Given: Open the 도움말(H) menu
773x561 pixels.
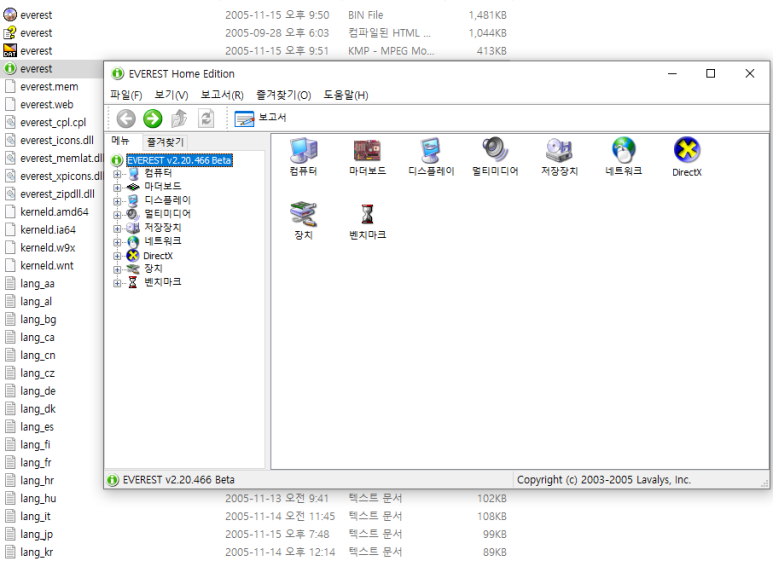Looking at the screenshot, I should tap(346, 95).
